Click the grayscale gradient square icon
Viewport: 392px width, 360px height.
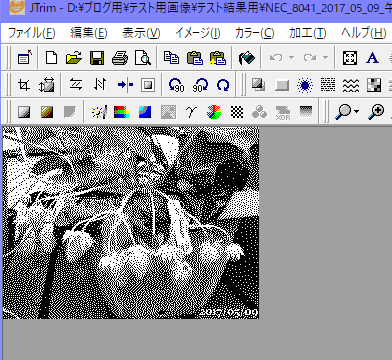click(x=24, y=112)
